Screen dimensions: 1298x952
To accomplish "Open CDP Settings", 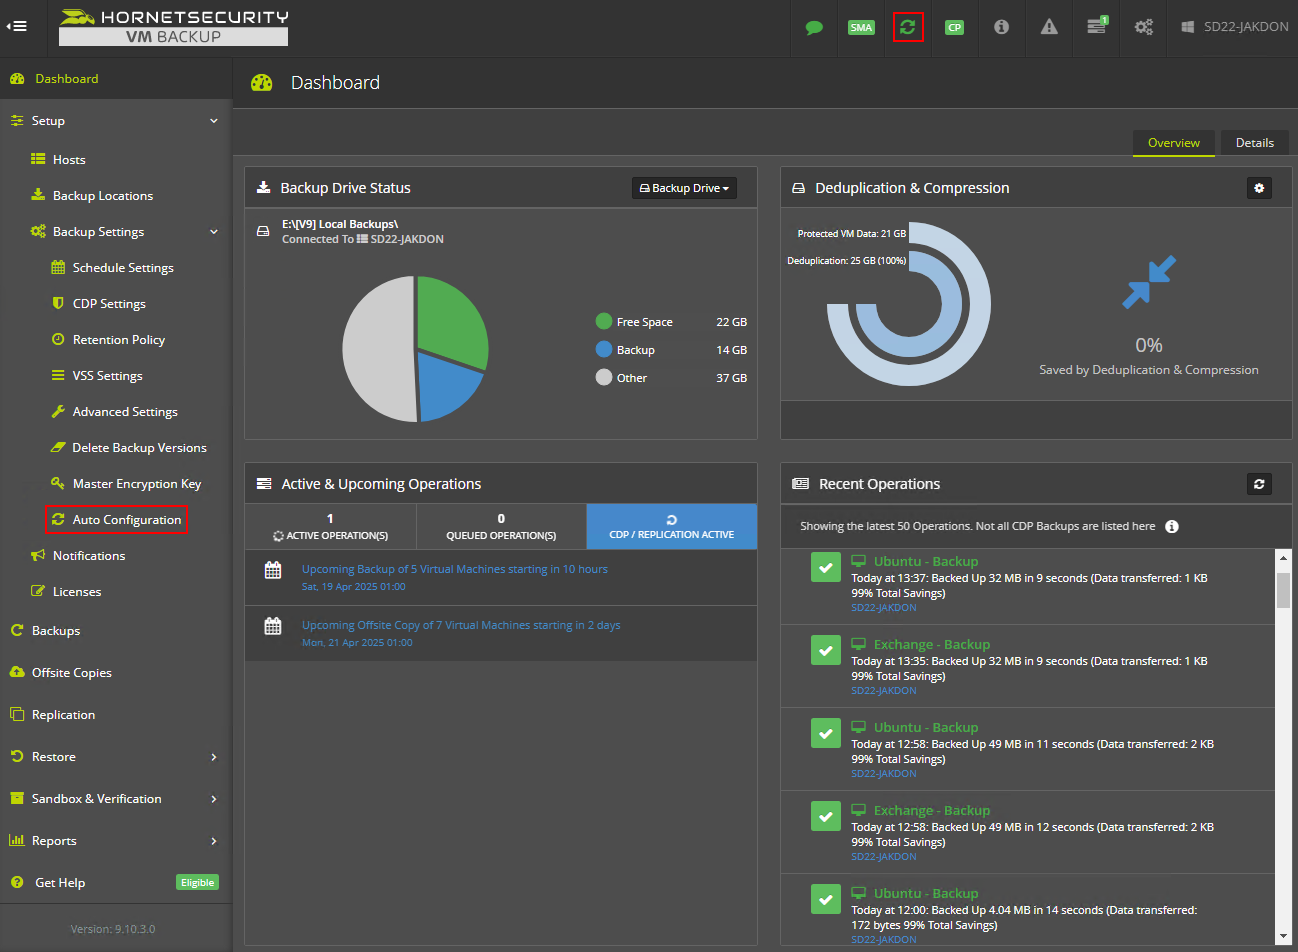I will [x=109, y=304].
